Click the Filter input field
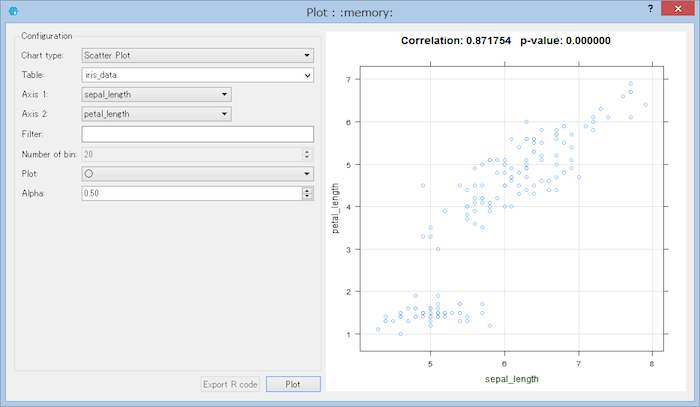The height and width of the screenshot is (407, 700). coord(197,134)
